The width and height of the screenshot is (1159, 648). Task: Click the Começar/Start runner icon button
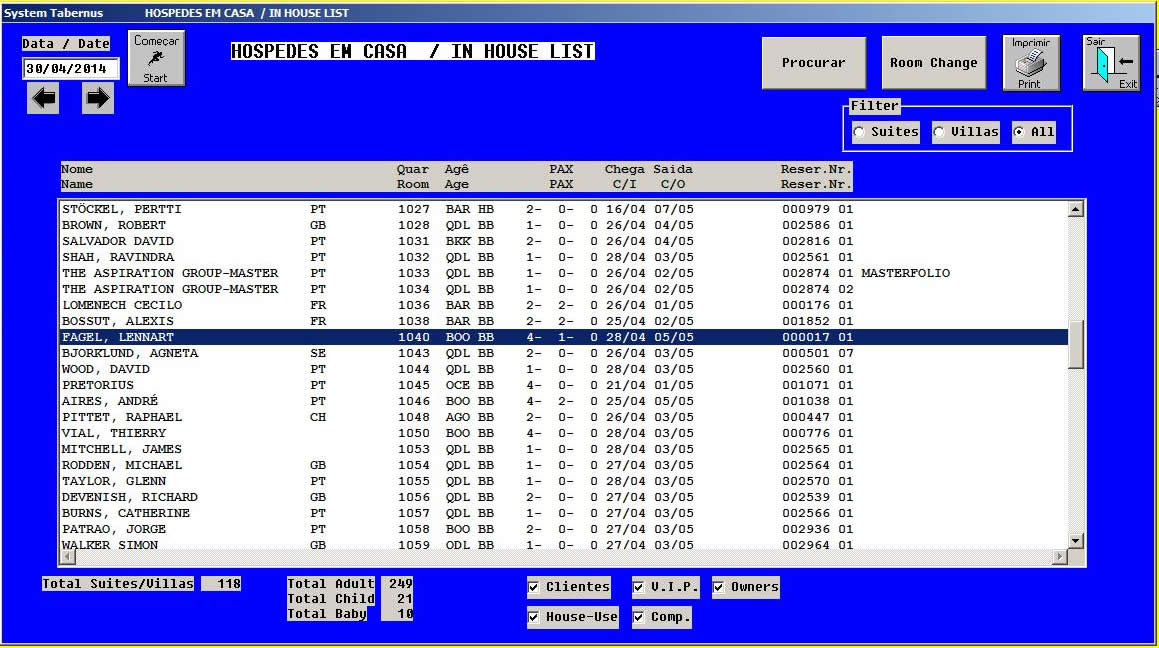coord(156,59)
